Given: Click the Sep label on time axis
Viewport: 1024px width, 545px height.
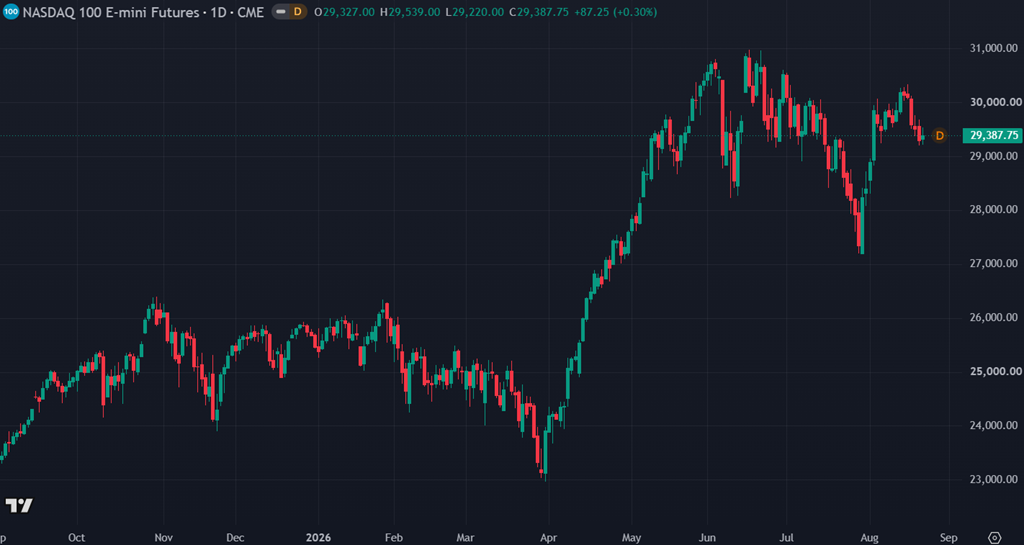Looking at the screenshot, I should click(x=949, y=538).
